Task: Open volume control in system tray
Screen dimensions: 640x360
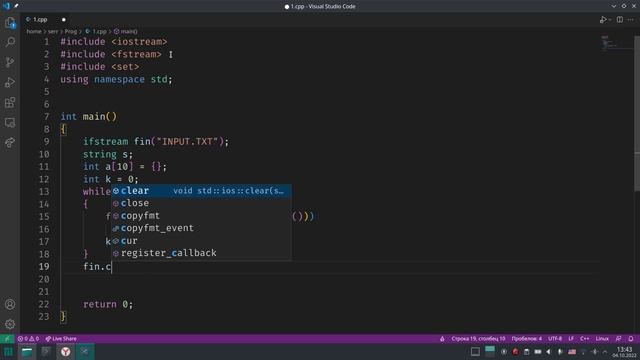Action: pyautogui.click(x=549, y=352)
